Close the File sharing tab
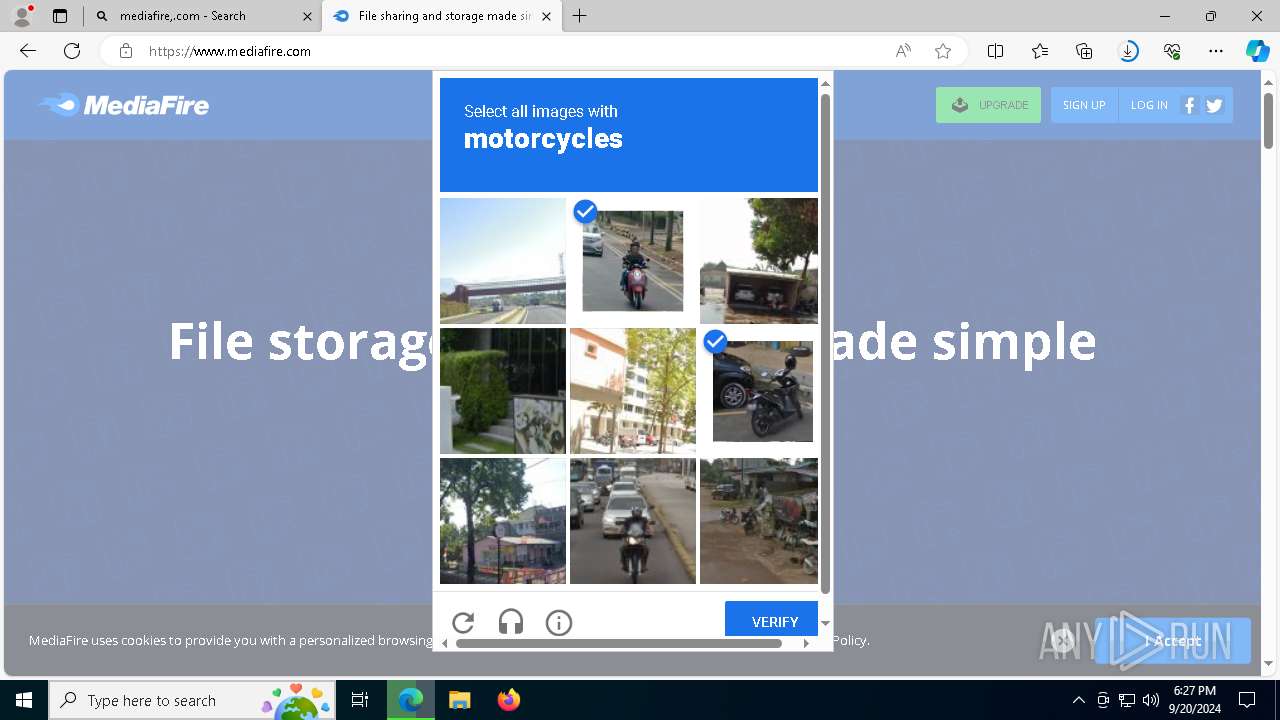 546,16
